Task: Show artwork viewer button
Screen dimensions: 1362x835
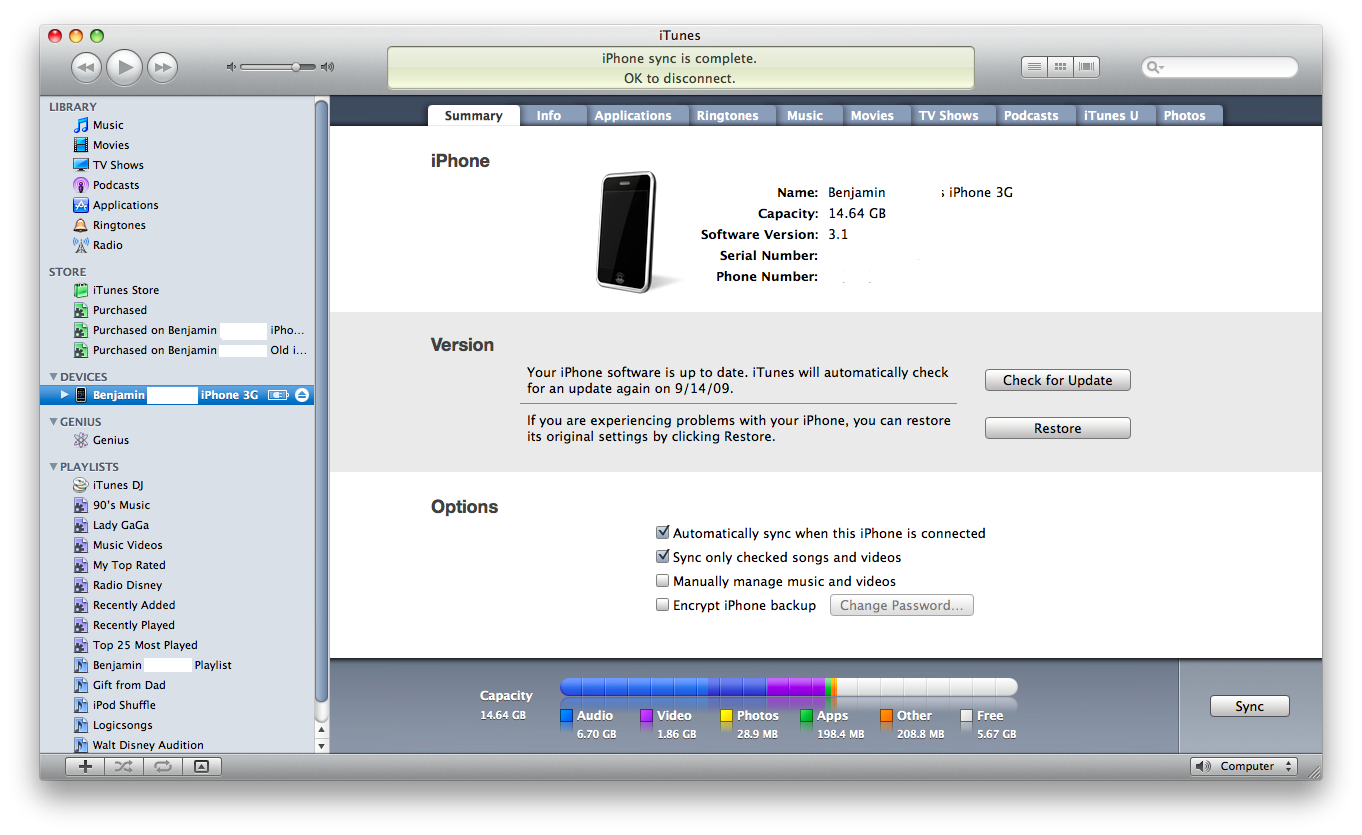Action: (201, 766)
